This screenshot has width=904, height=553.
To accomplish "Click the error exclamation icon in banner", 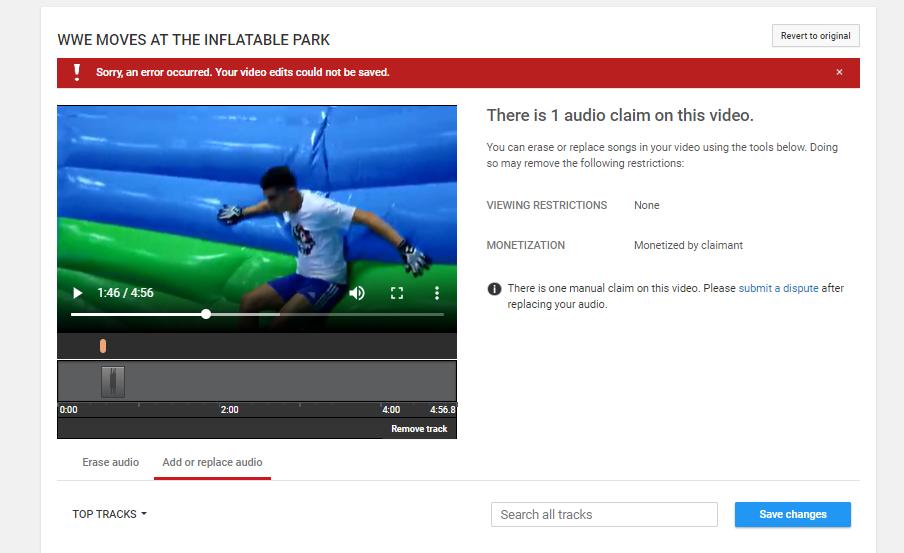I will click(77, 72).
